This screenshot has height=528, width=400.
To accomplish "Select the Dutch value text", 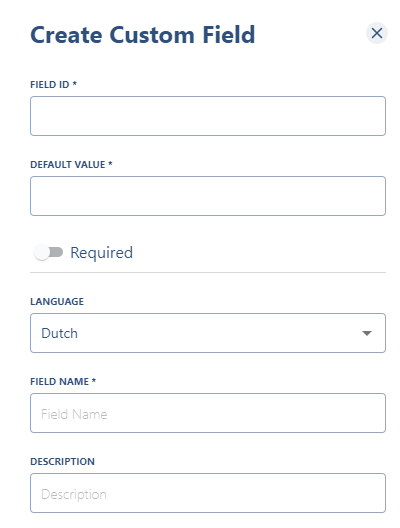I will click(59, 333).
